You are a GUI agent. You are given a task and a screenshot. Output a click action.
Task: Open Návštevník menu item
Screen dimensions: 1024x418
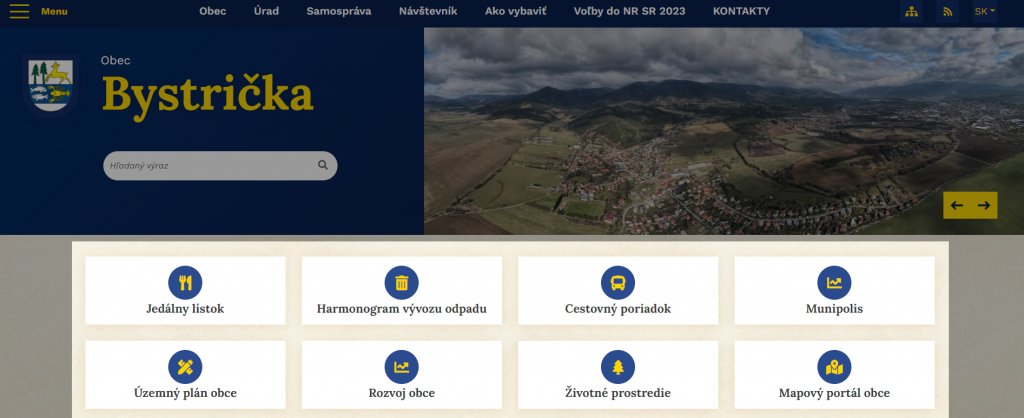(x=428, y=11)
